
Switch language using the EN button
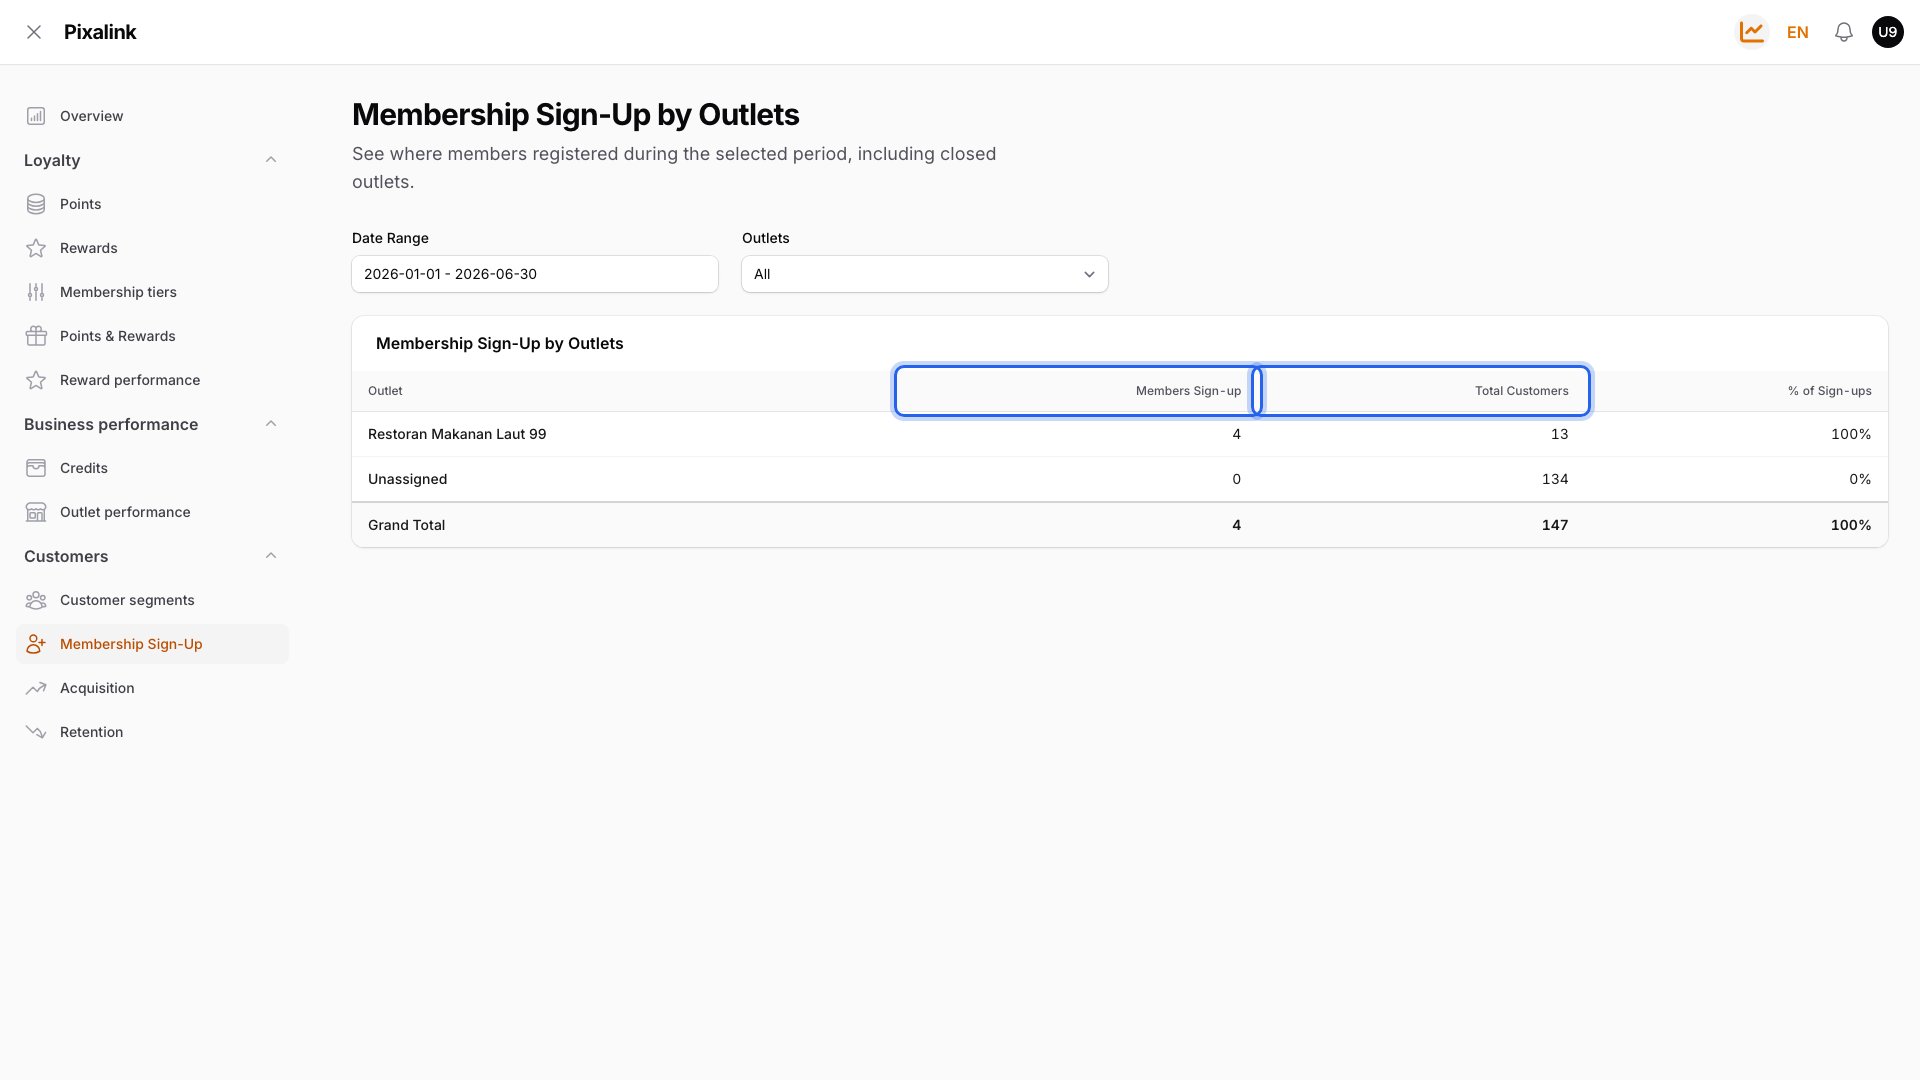pos(1798,32)
